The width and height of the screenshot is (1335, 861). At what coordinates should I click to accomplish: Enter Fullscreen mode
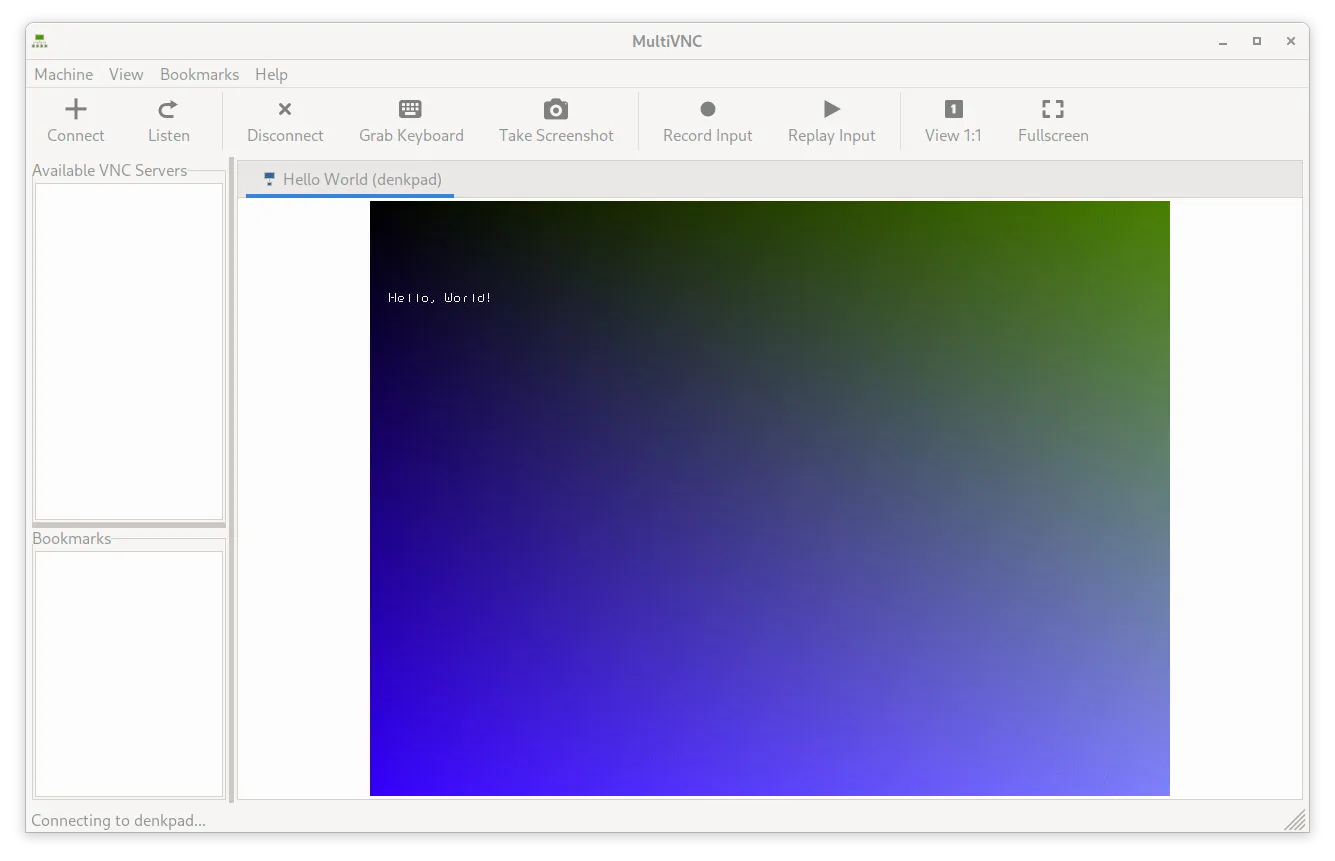1052,120
